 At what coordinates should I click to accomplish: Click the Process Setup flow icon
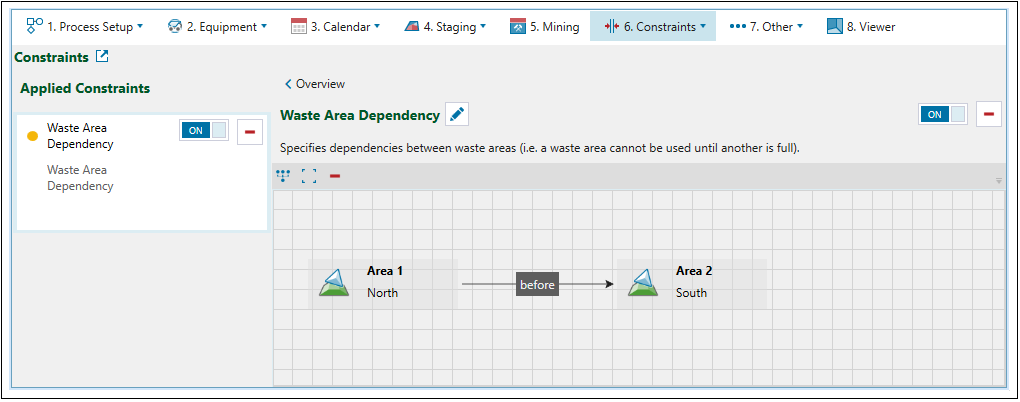tap(33, 26)
